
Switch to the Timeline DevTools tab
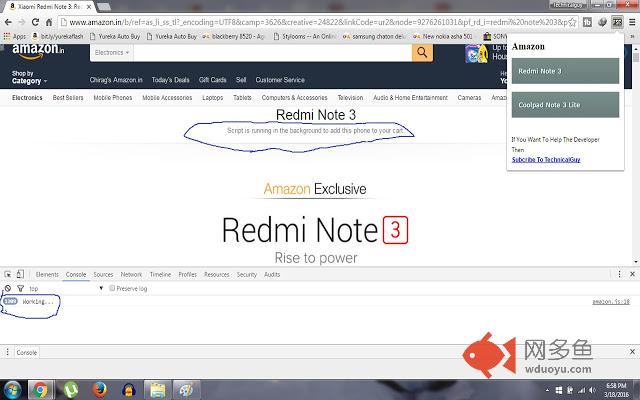(160, 274)
